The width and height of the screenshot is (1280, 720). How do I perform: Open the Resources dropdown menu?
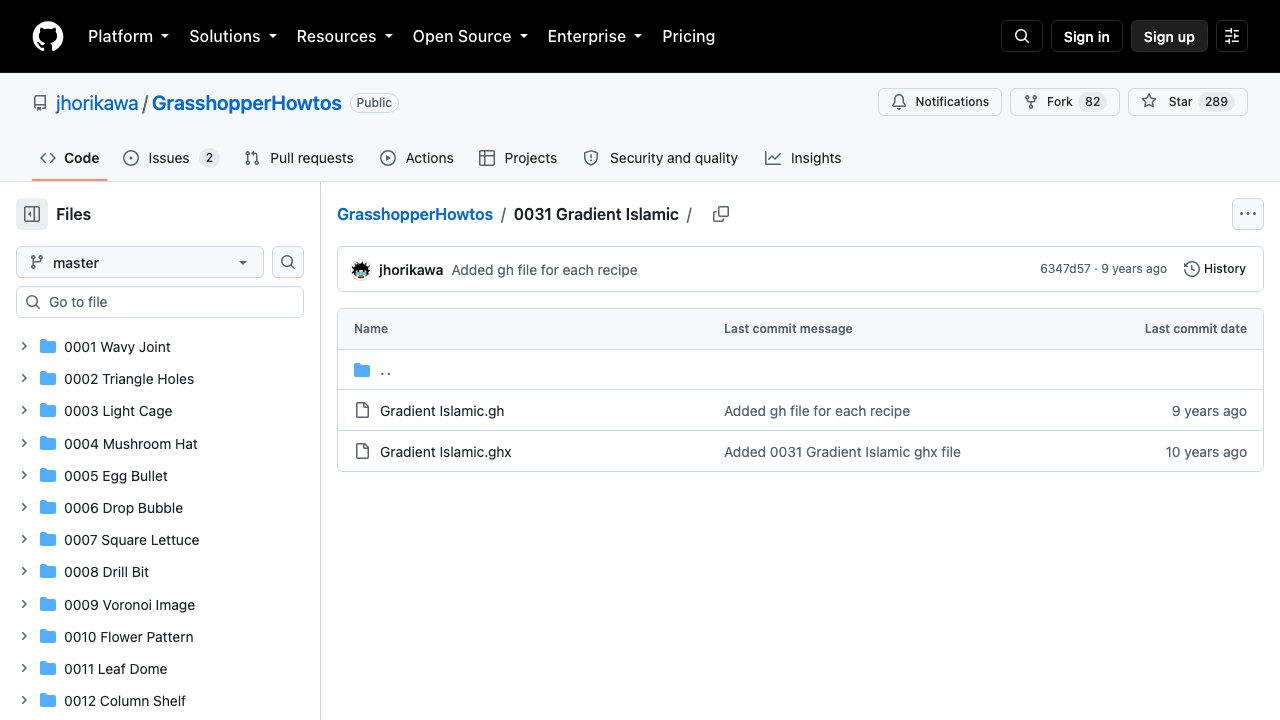pyautogui.click(x=345, y=36)
